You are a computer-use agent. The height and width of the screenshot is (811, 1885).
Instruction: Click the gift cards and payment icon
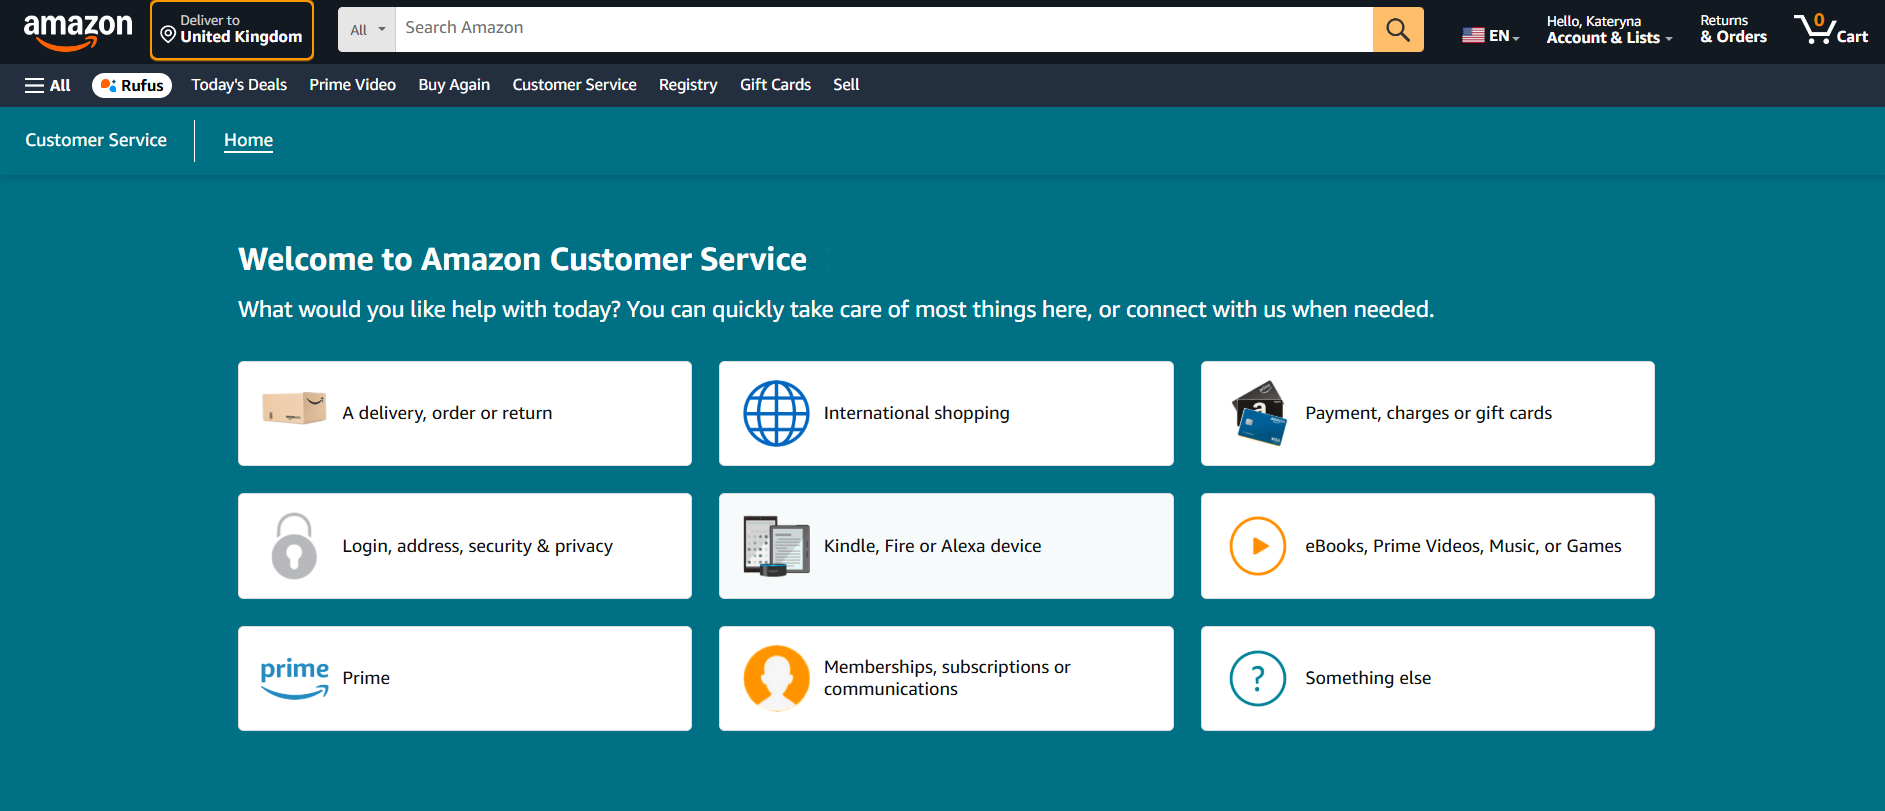pos(1259,413)
